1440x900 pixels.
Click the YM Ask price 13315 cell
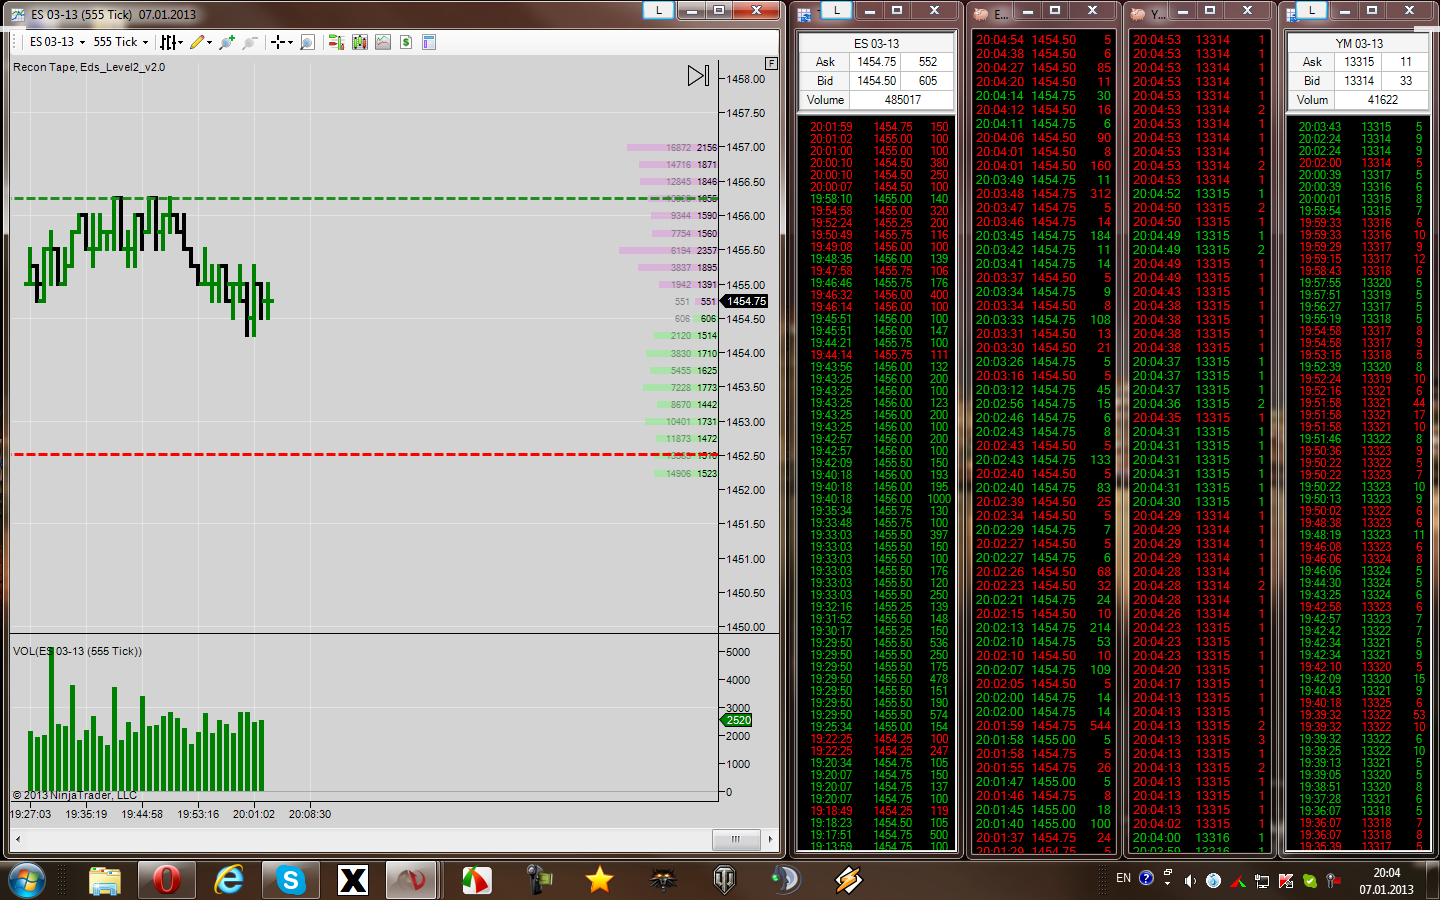click(1359, 62)
